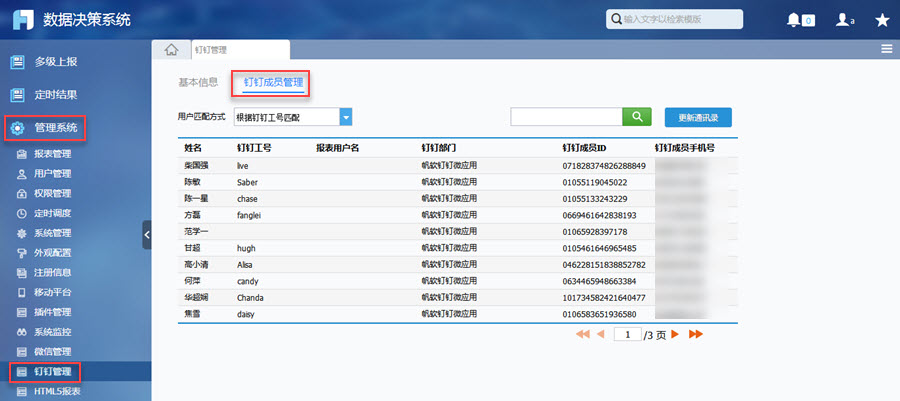Click the 用户管理 person icon
900x401 pixels.
pos(22,173)
